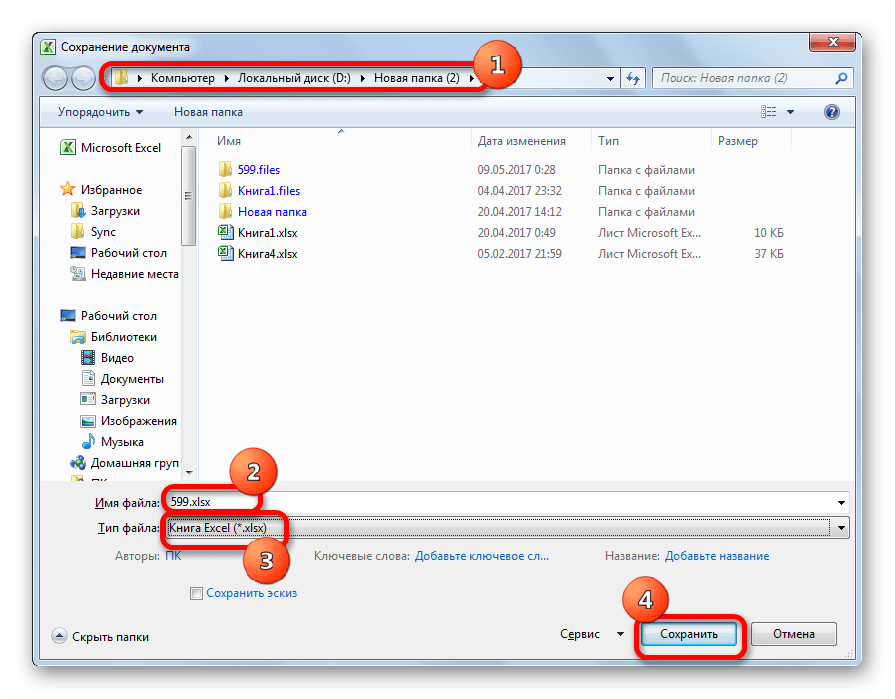
Task: Click the sidebar scroll down arrow
Action: click(189, 472)
